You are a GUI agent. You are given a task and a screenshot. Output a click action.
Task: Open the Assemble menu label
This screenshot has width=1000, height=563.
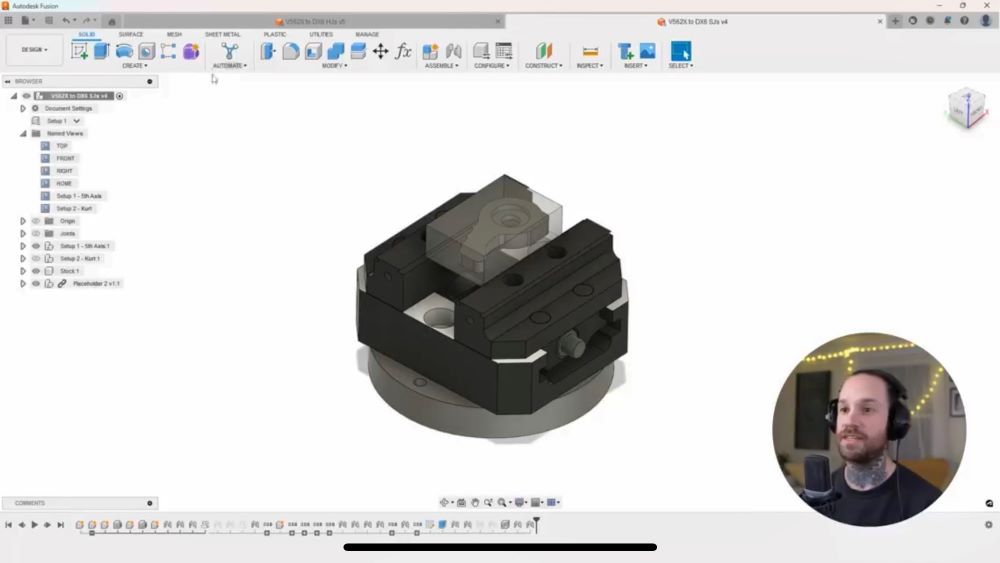click(x=441, y=66)
